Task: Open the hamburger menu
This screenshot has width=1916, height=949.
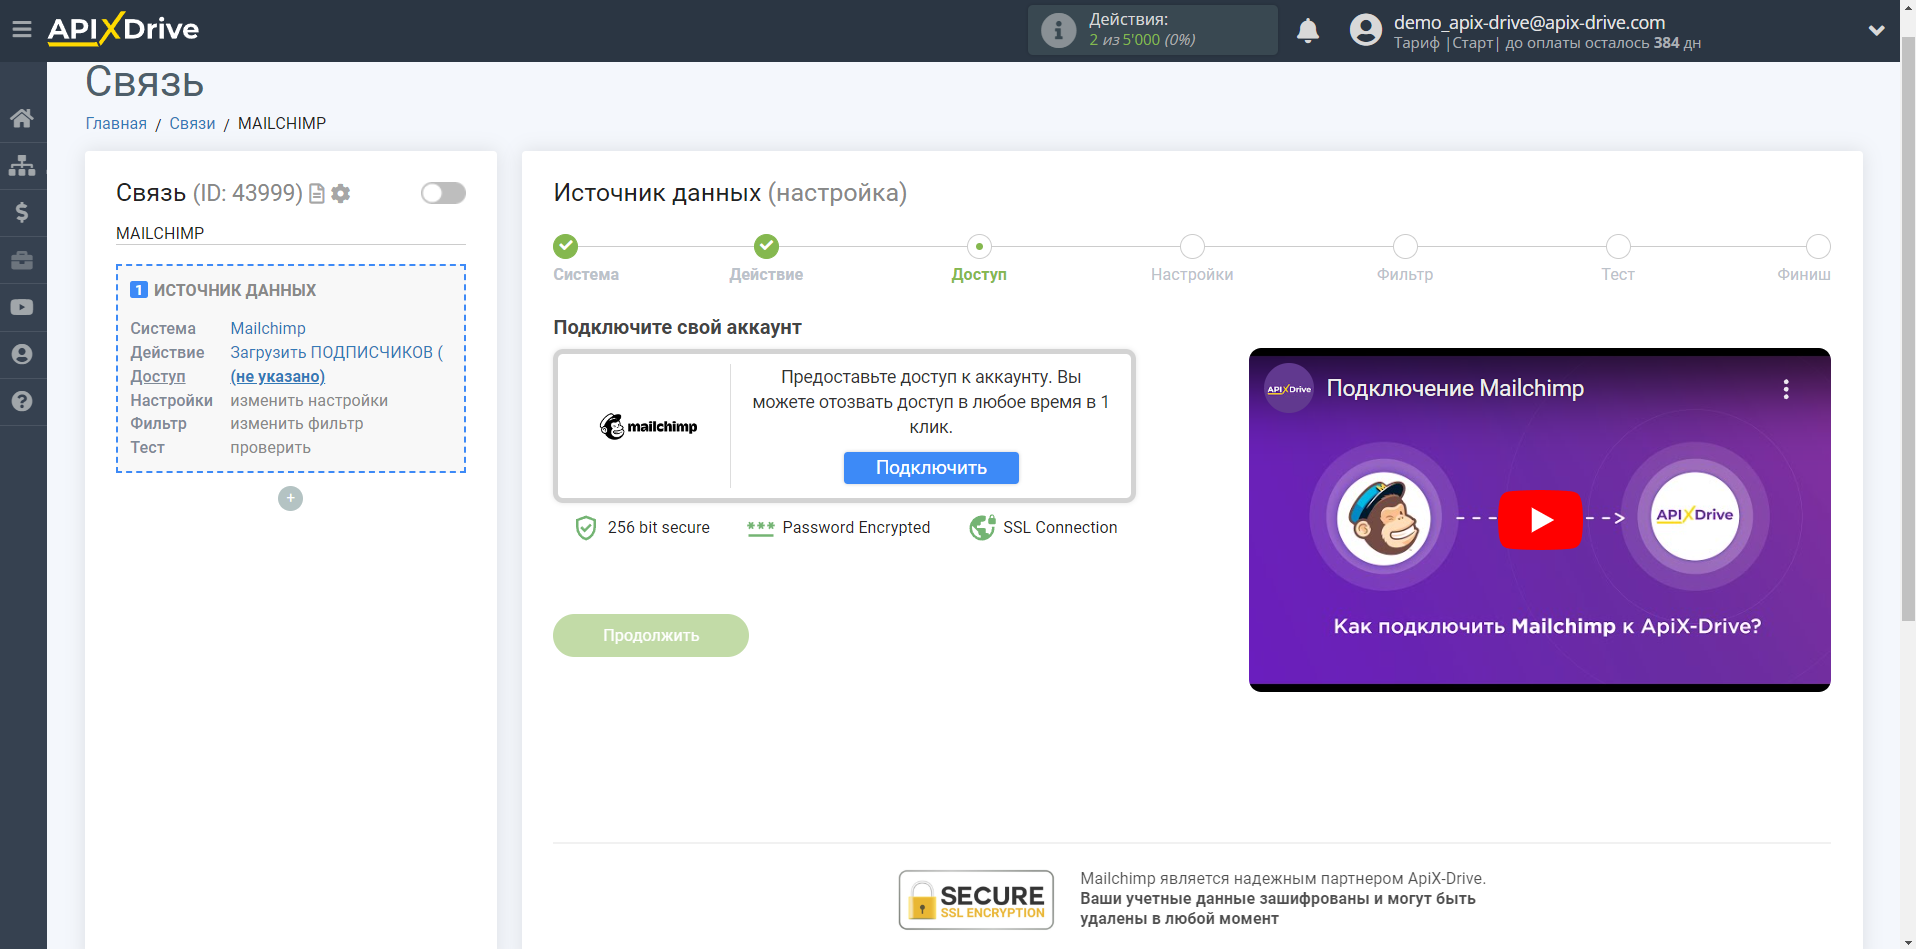Action: click(x=22, y=30)
